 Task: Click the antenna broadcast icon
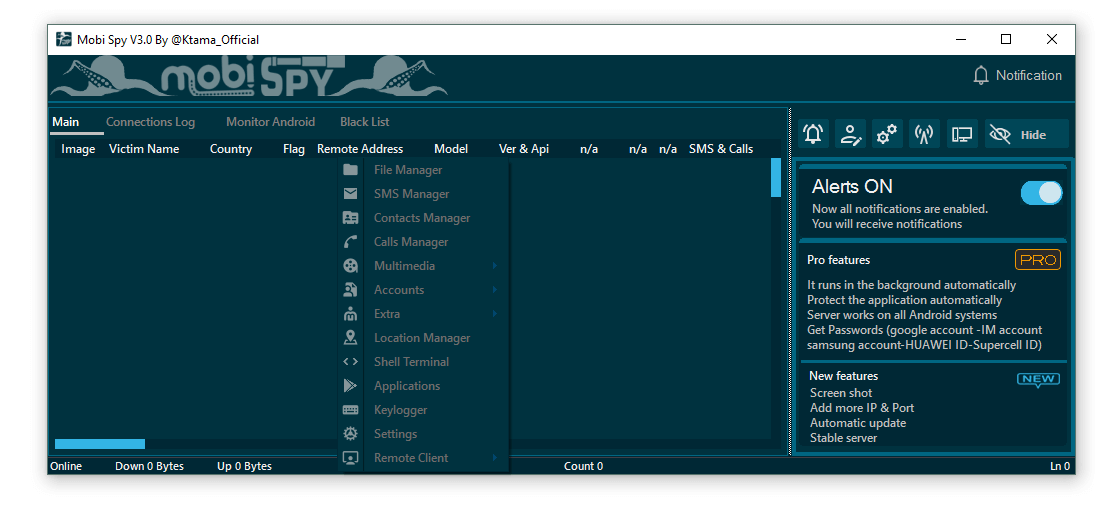[x=924, y=134]
